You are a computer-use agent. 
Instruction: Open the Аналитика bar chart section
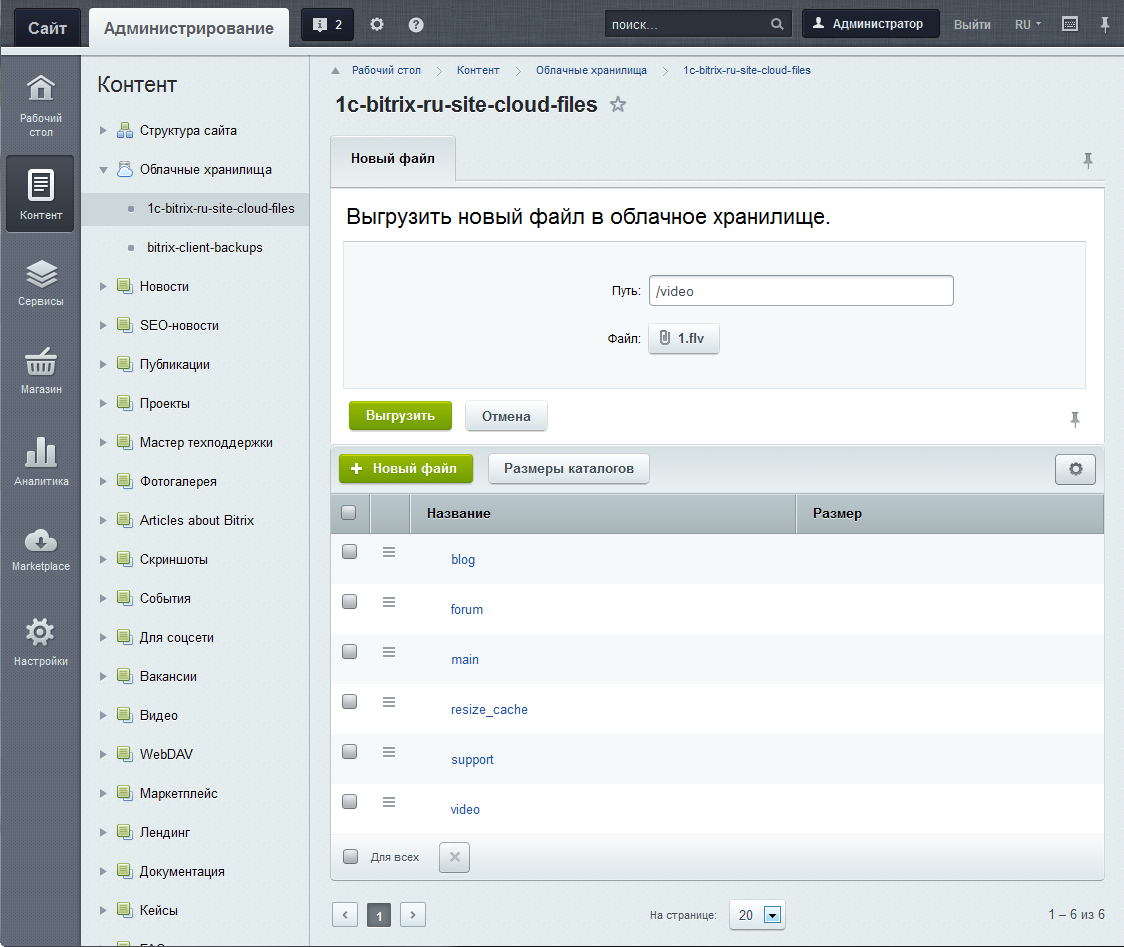click(40, 460)
